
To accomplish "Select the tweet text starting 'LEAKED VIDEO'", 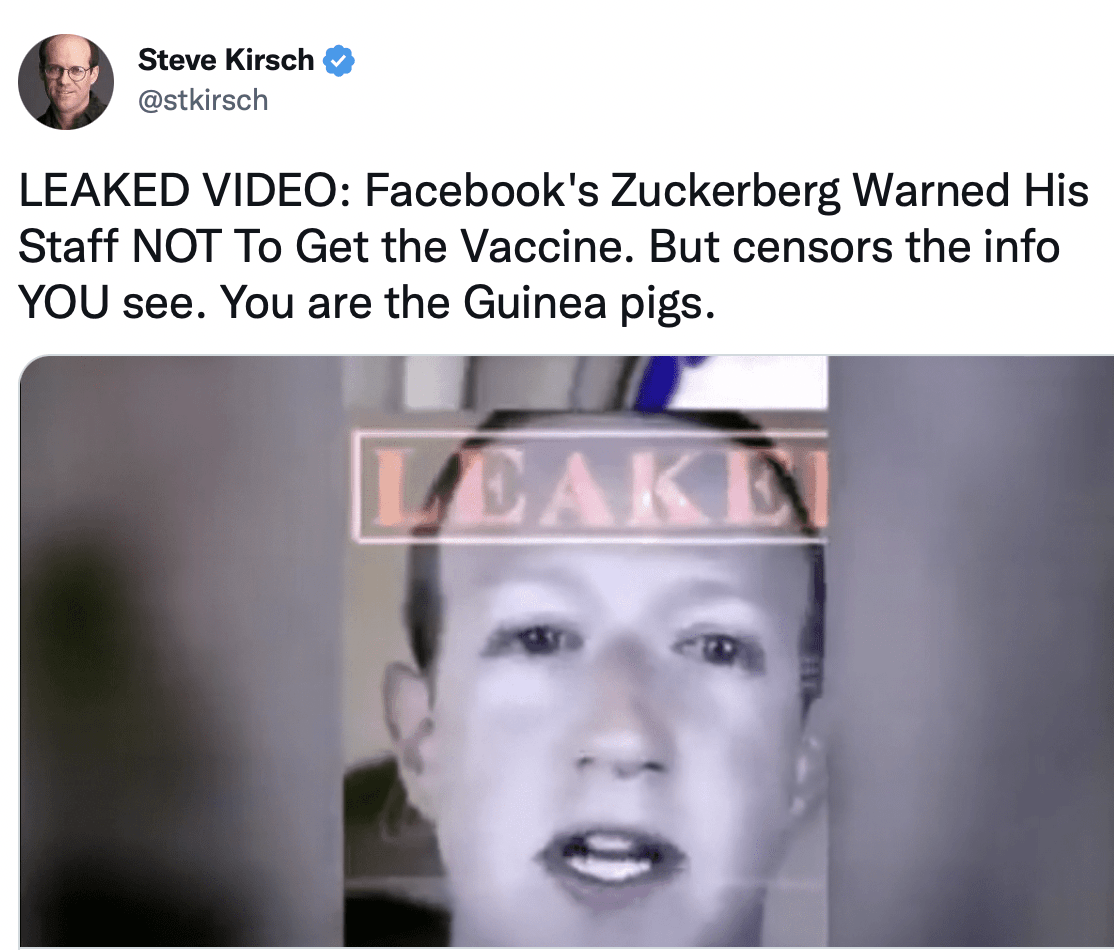I will point(553,247).
